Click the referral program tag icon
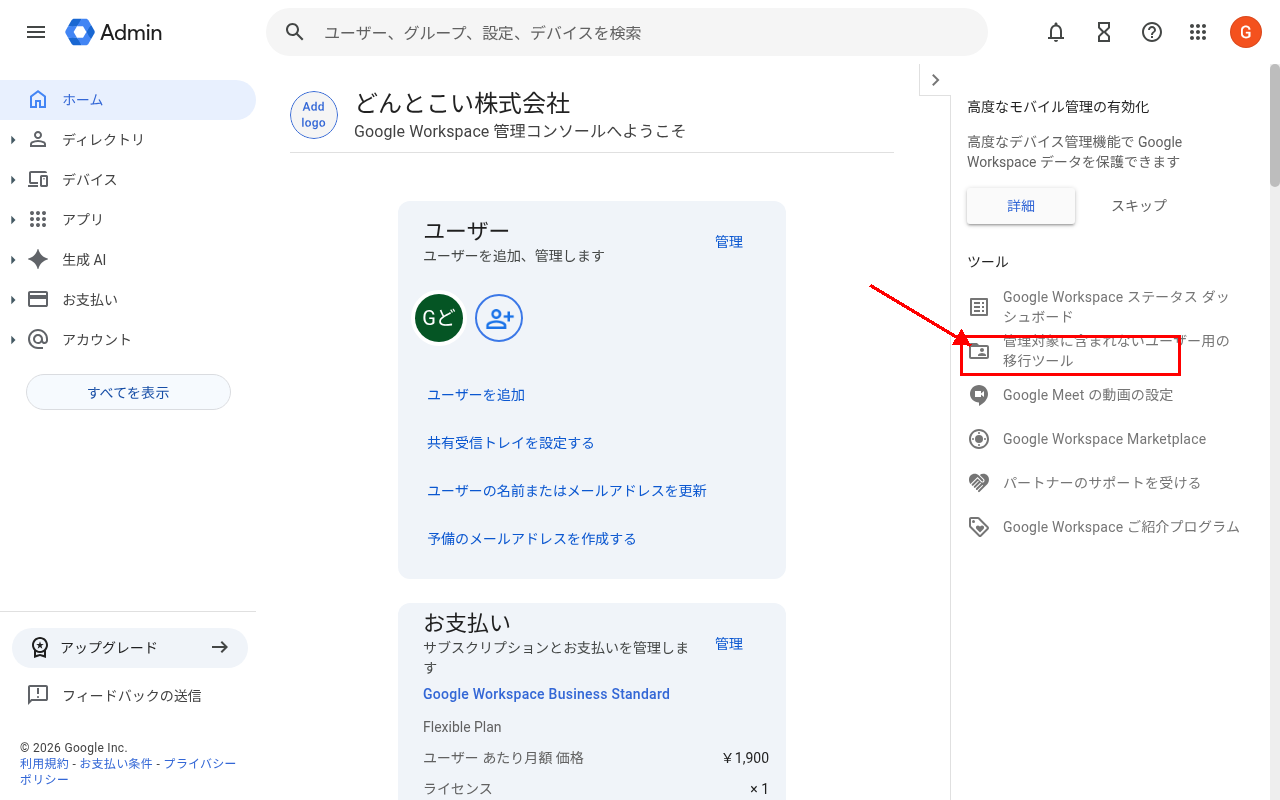Screen dimensions: 1280x800 coord(979,526)
